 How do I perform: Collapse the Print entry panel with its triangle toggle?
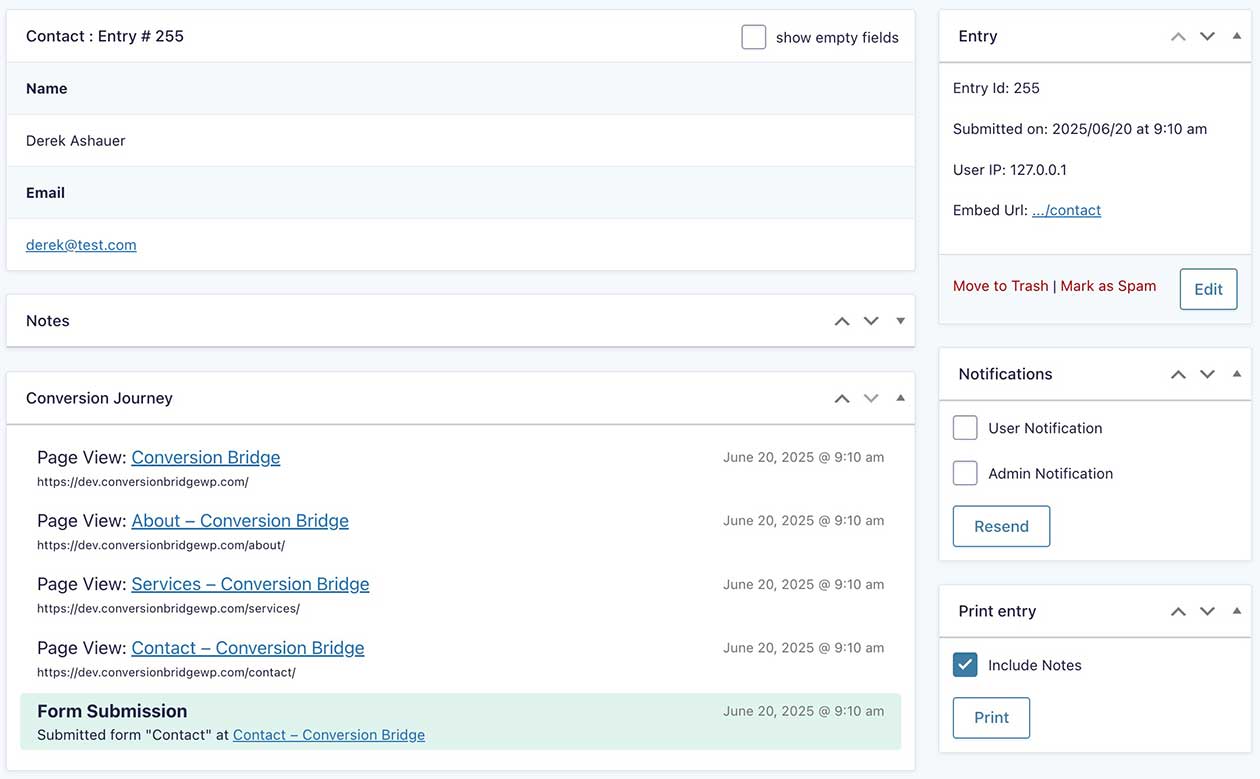(x=1236, y=610)
